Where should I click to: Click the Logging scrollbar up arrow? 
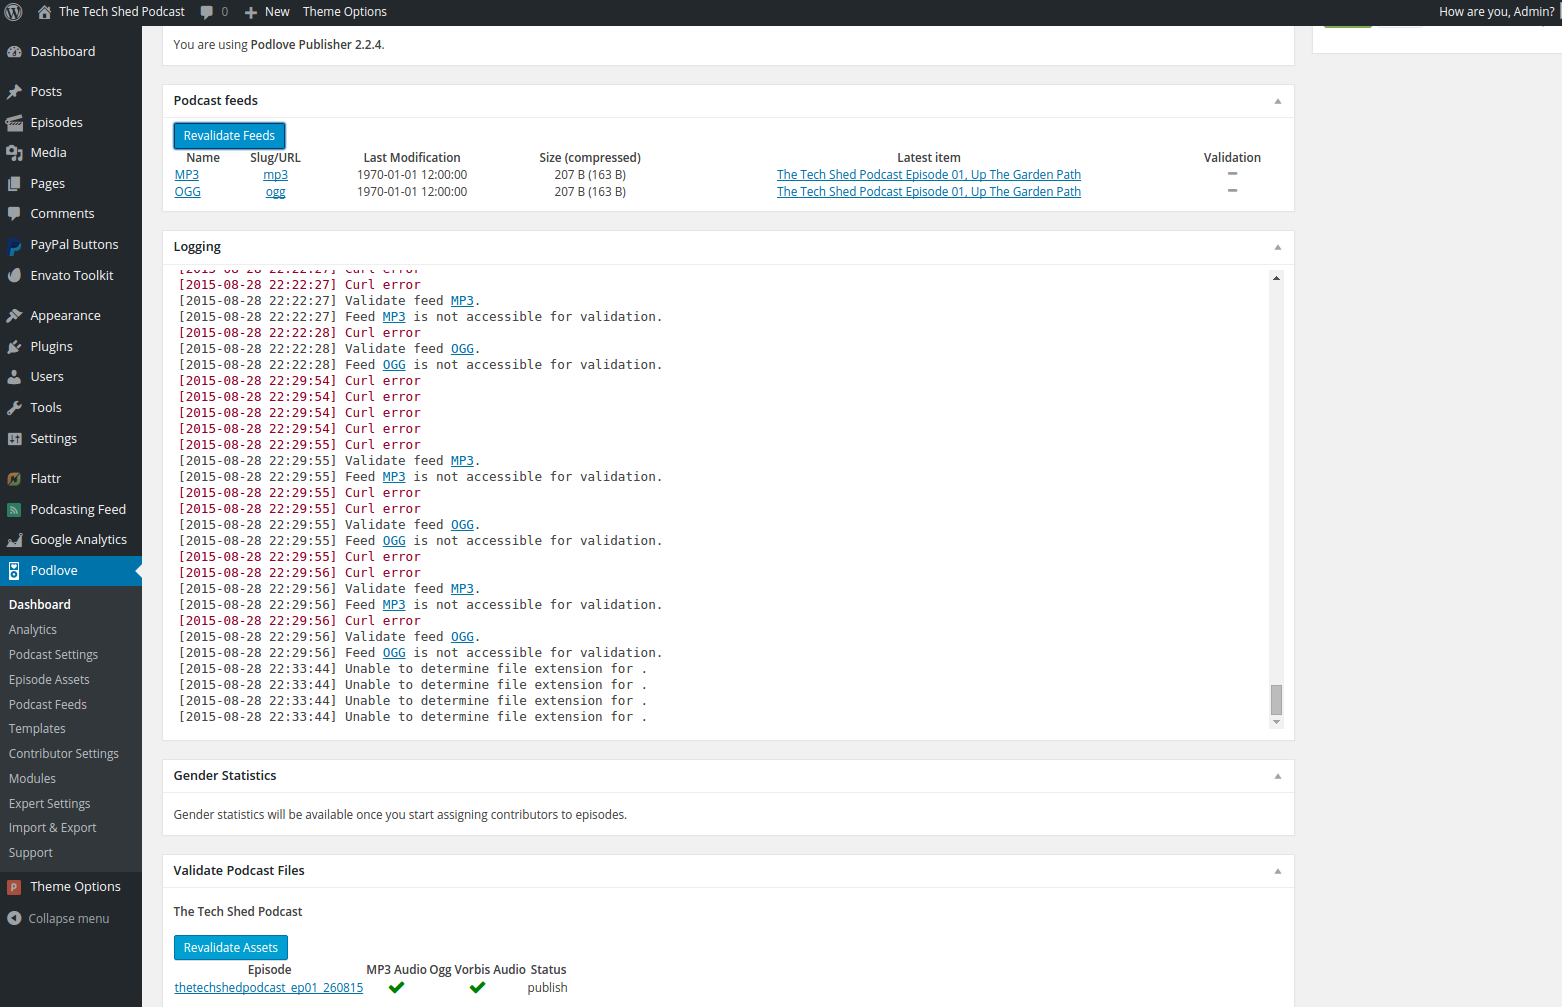pyautogui.click(x=1276, y=278)
